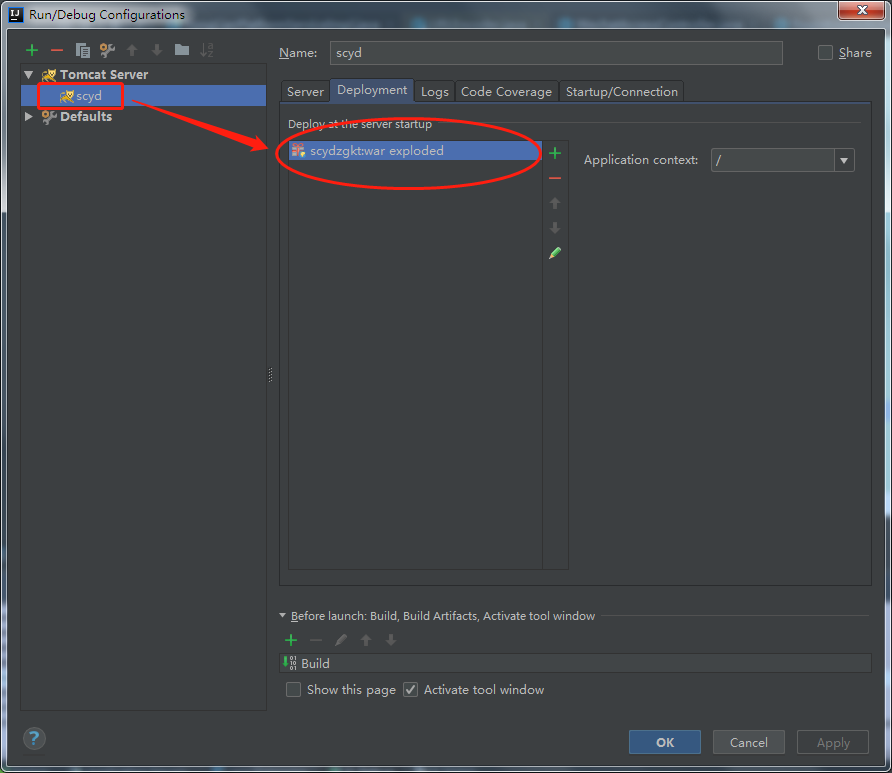Check the Show this page option
The image size is (892, 773).
294,689
